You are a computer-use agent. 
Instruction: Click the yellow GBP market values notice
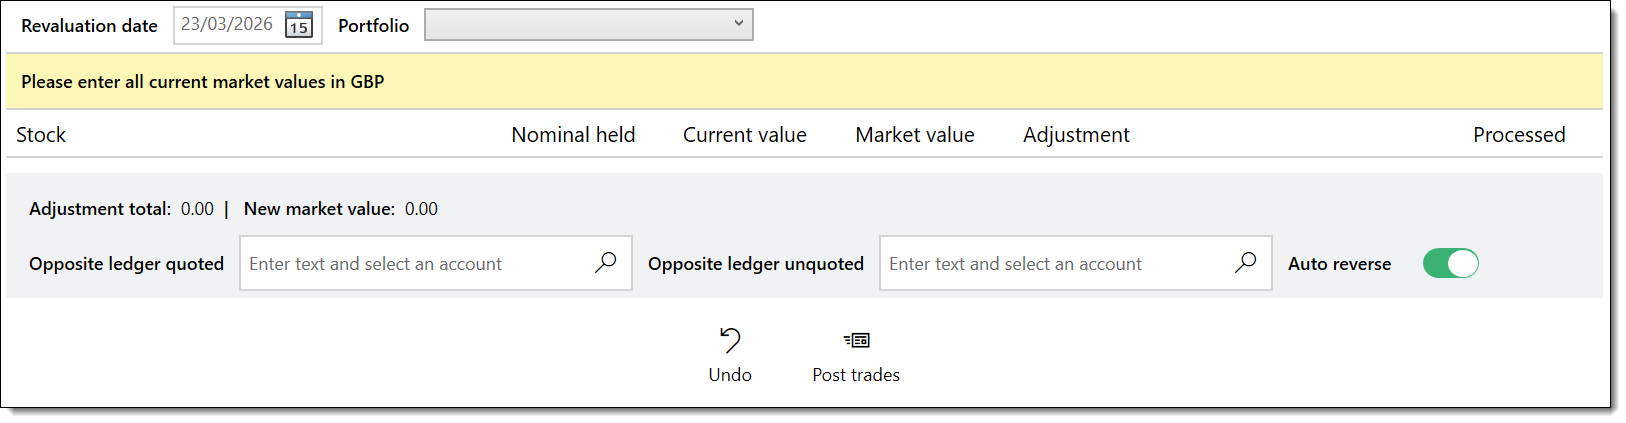(203, 82)
